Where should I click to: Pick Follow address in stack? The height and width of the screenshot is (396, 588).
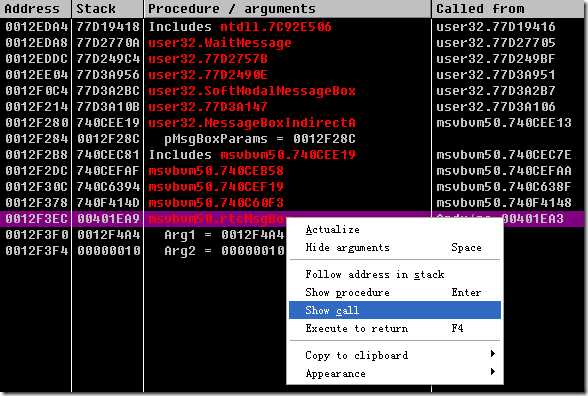tap(395, 274)
